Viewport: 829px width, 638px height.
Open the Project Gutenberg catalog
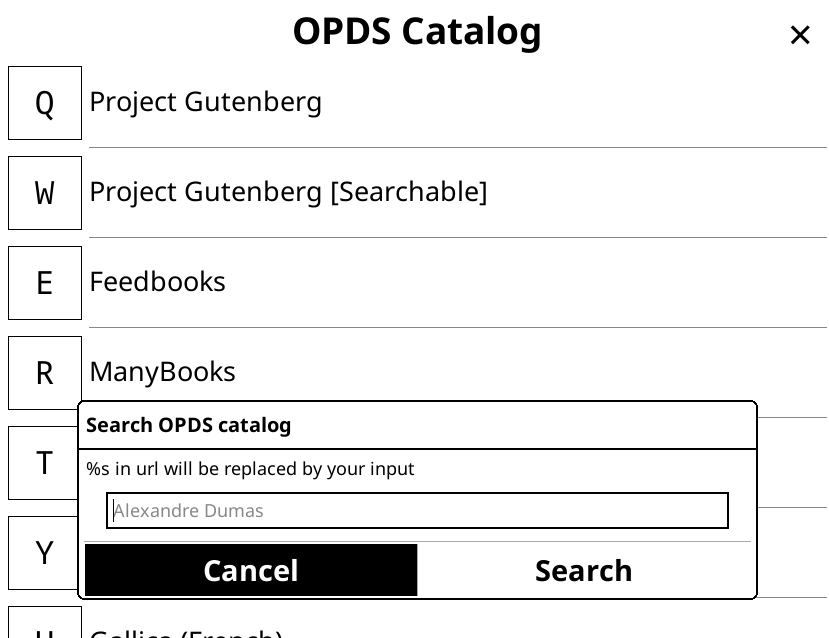(x=205, y=102)
